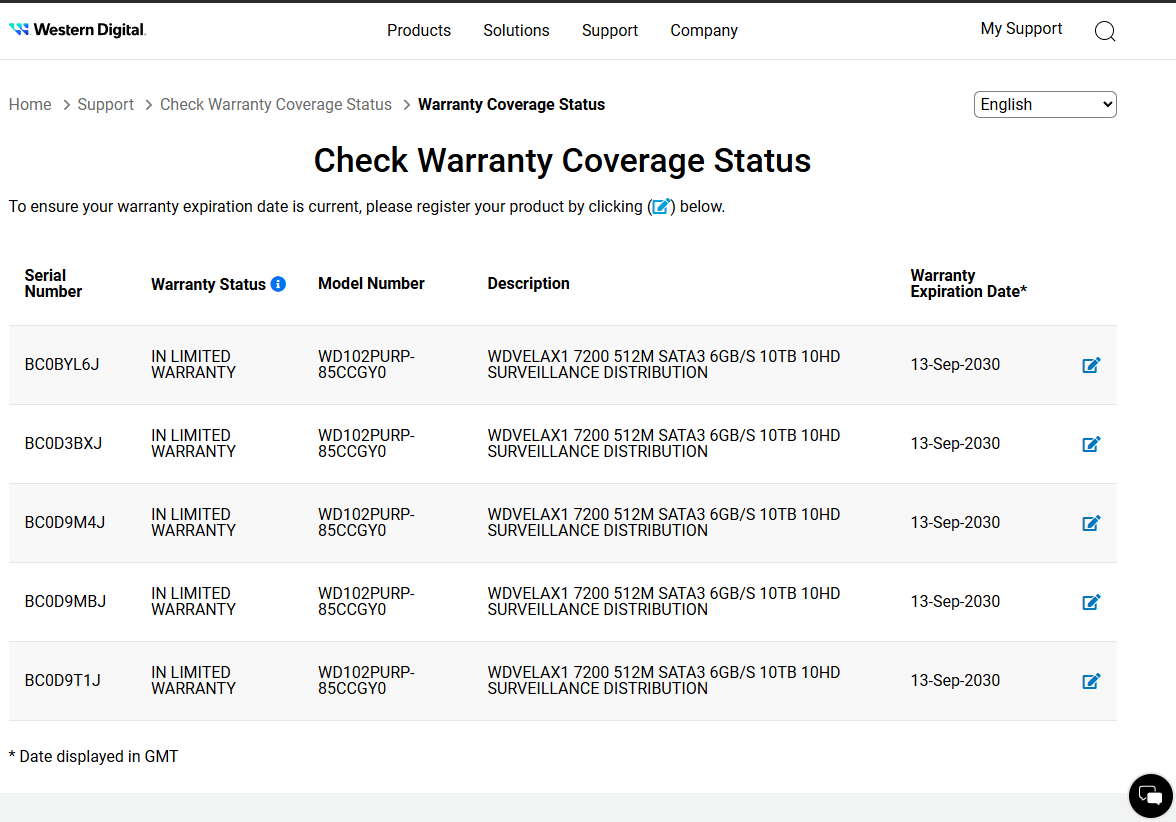Image resolution: width=1176 pixels, height=822 pixels.
Task: Click the Description column header
Action: (x=529, y=284)
